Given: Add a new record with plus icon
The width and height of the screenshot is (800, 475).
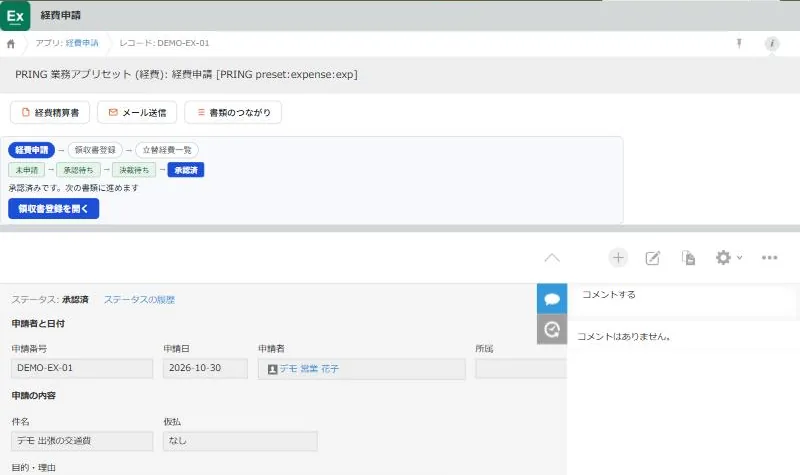Looking at the screenshot, I should pos(618,258).
